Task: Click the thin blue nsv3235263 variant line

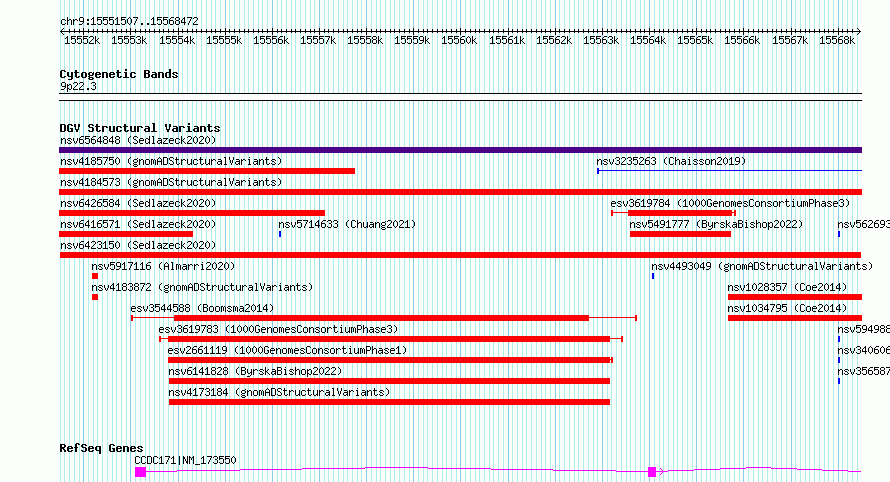Action: click(x=729, y=170)
